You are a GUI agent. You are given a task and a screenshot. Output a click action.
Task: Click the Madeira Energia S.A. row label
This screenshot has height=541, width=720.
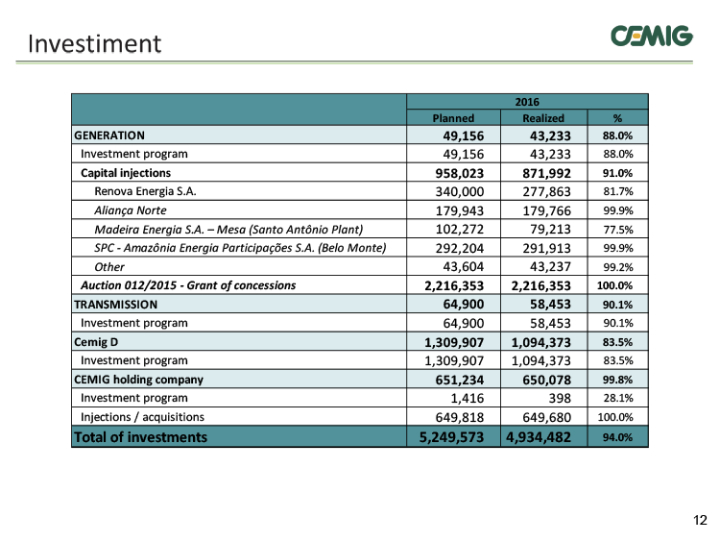[x=228, y=229]
